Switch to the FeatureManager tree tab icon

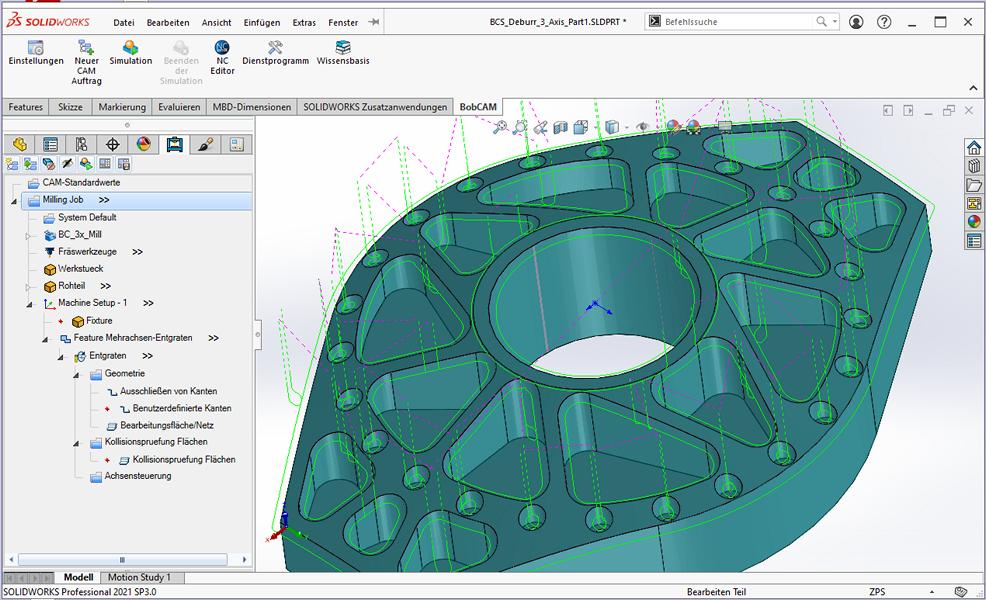19,145
